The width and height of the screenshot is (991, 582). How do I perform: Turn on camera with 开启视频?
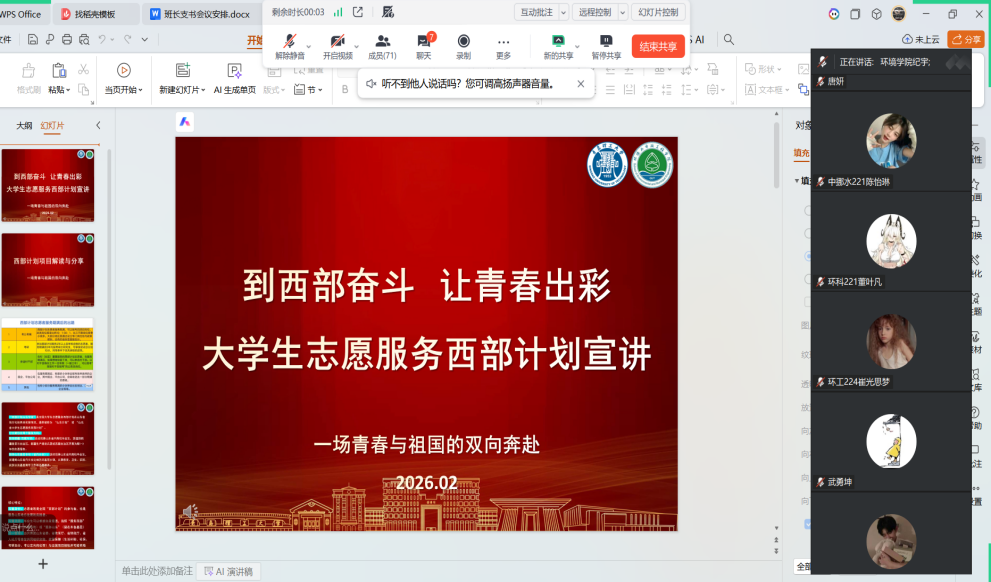338,46
